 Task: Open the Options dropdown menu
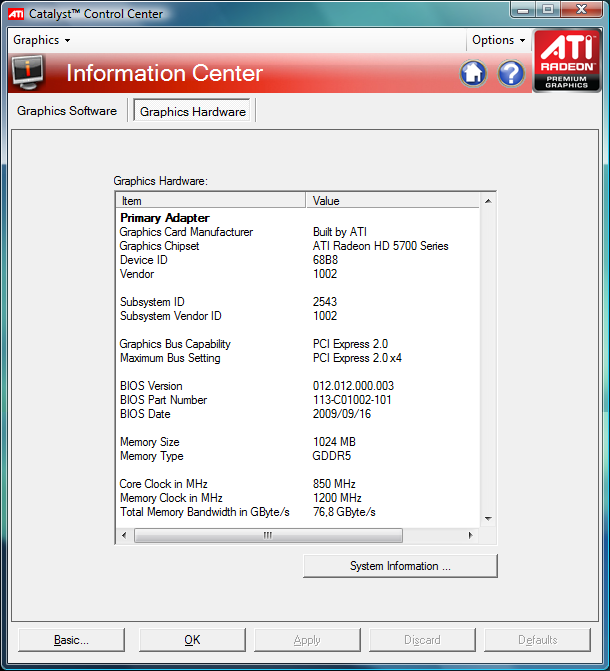pos(498,40)
